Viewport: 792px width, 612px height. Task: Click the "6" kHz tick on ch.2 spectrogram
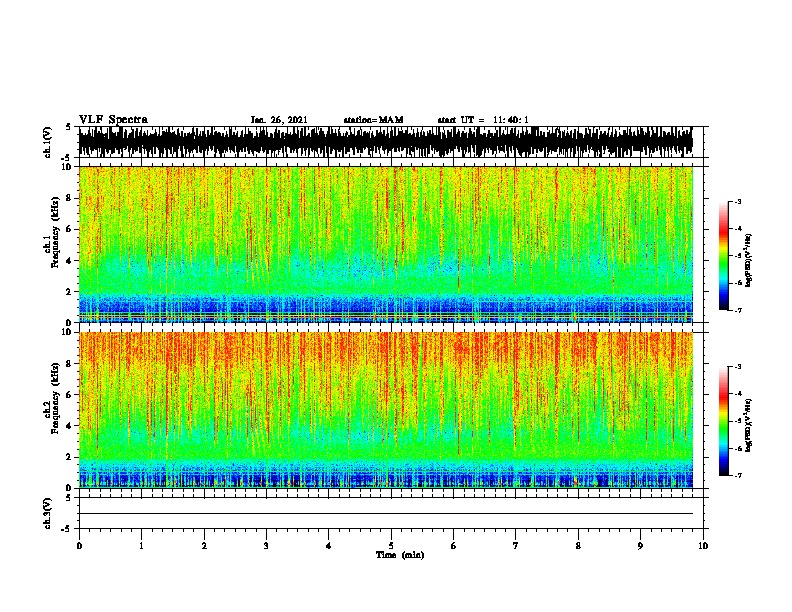coord(70,395)
